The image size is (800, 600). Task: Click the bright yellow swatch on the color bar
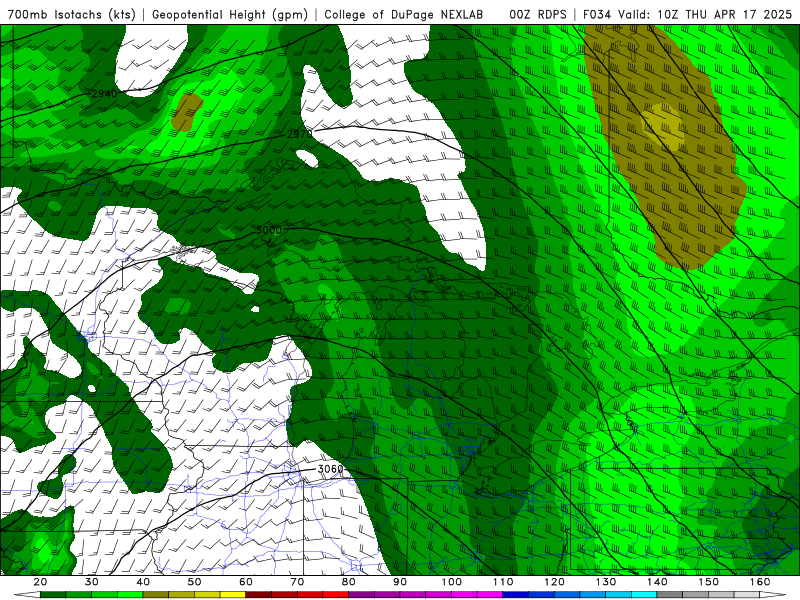(x=233, y=595)
